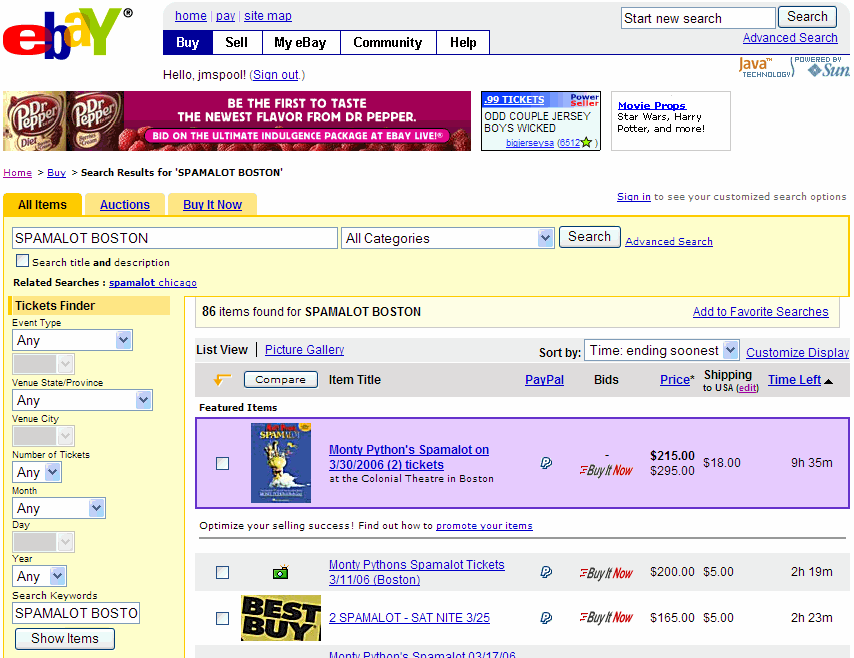Check the 2 SPAMALOT SAT NITE compare box
The height and width of the screenshot is (658, 854).
coord(222,618)
